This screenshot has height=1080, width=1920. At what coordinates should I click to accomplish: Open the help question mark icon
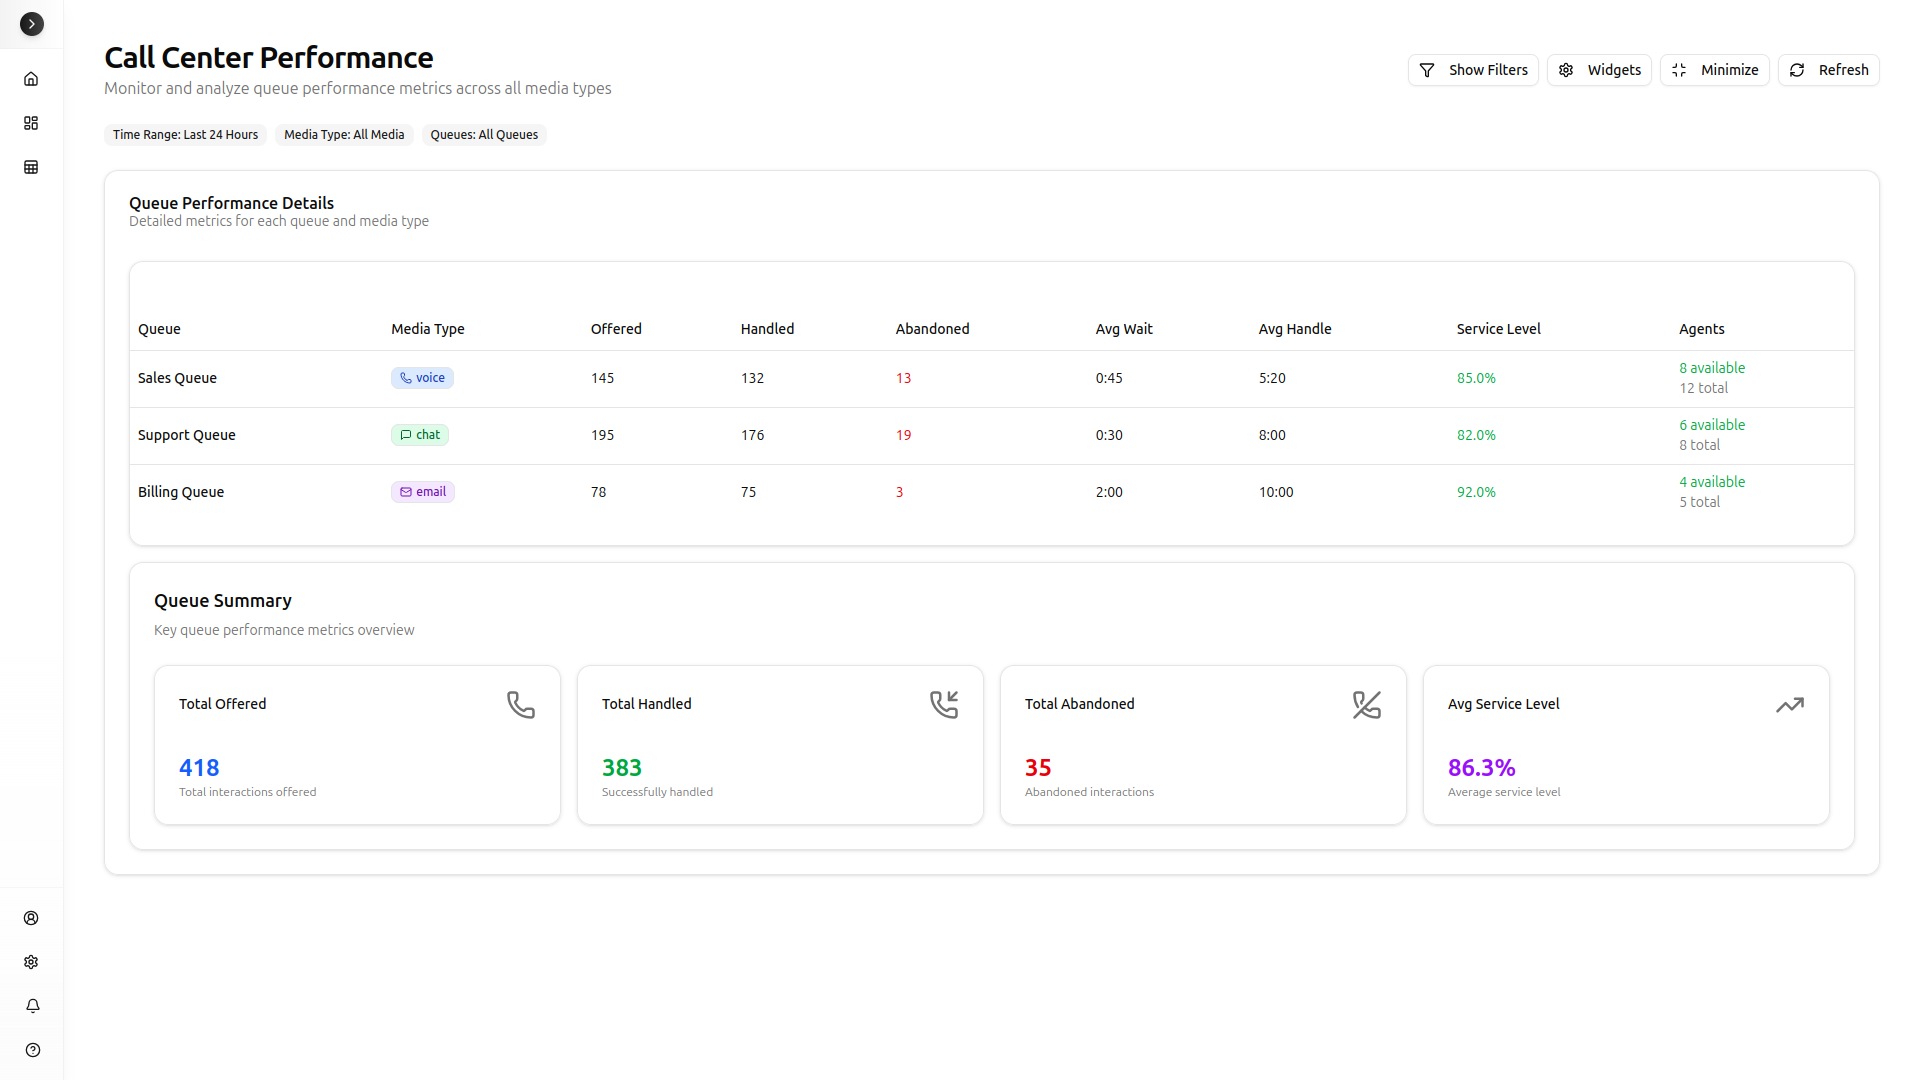click(32, 1050)
